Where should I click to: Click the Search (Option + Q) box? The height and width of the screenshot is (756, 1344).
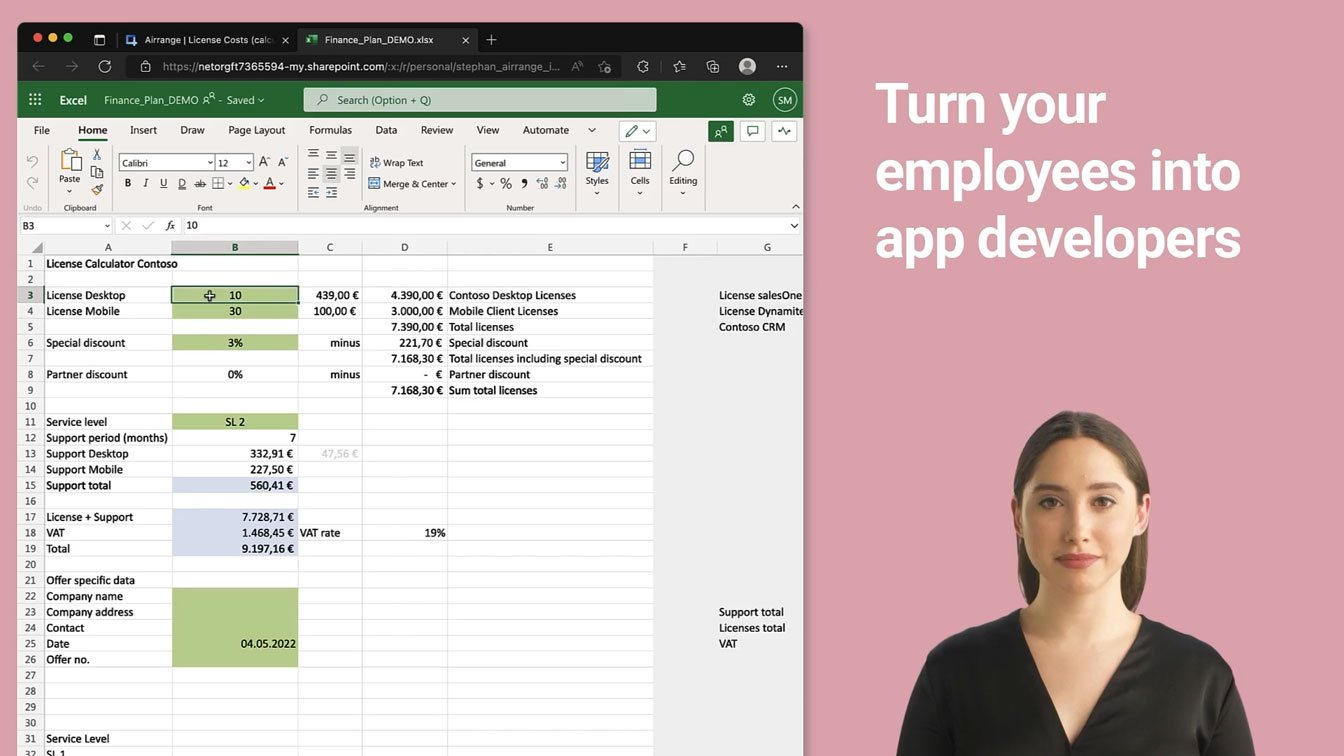tap(480, 100)
